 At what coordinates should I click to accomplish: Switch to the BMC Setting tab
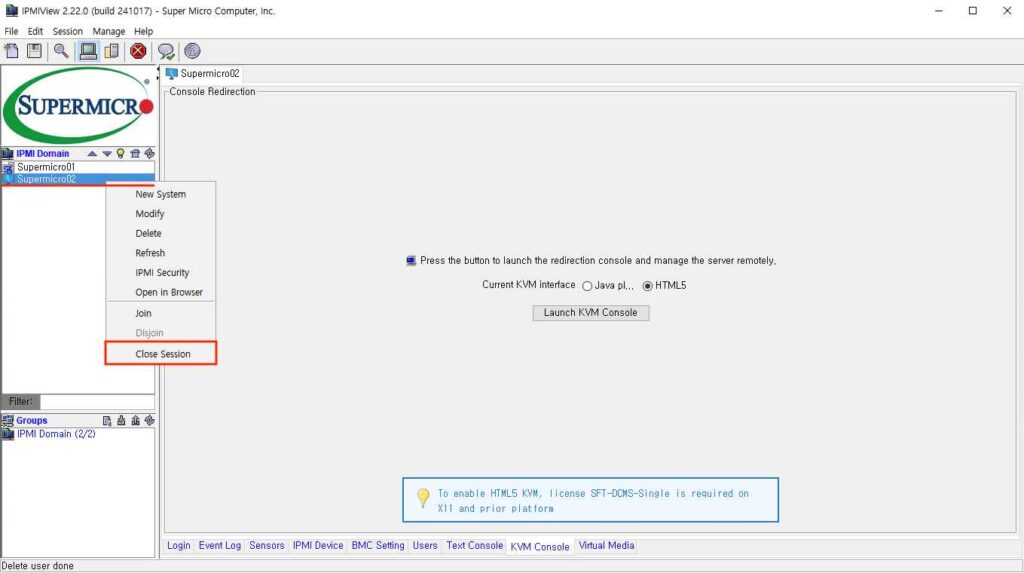(377, 546)
